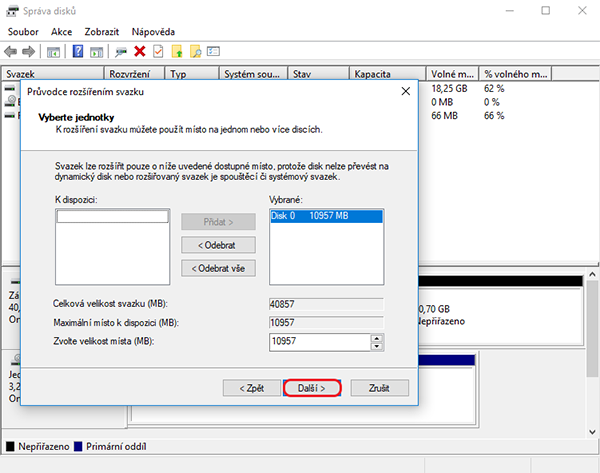Click the show/hide console tree icon
Screen dimensions: 600x473
pos(53,51)
